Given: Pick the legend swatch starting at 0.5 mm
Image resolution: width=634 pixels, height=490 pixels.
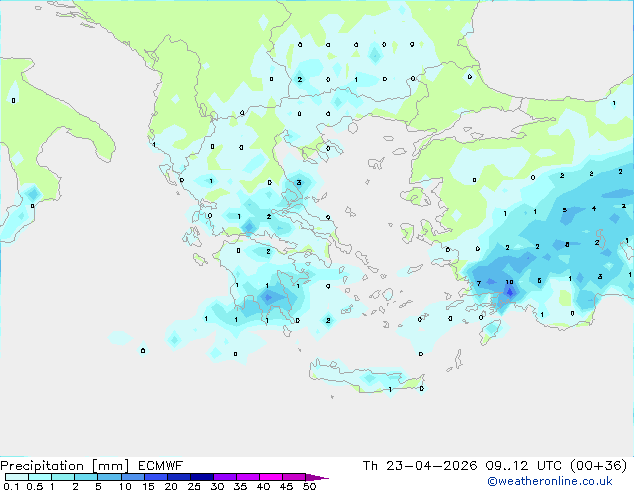Looking at the screenshot, I should pos(40,477).
